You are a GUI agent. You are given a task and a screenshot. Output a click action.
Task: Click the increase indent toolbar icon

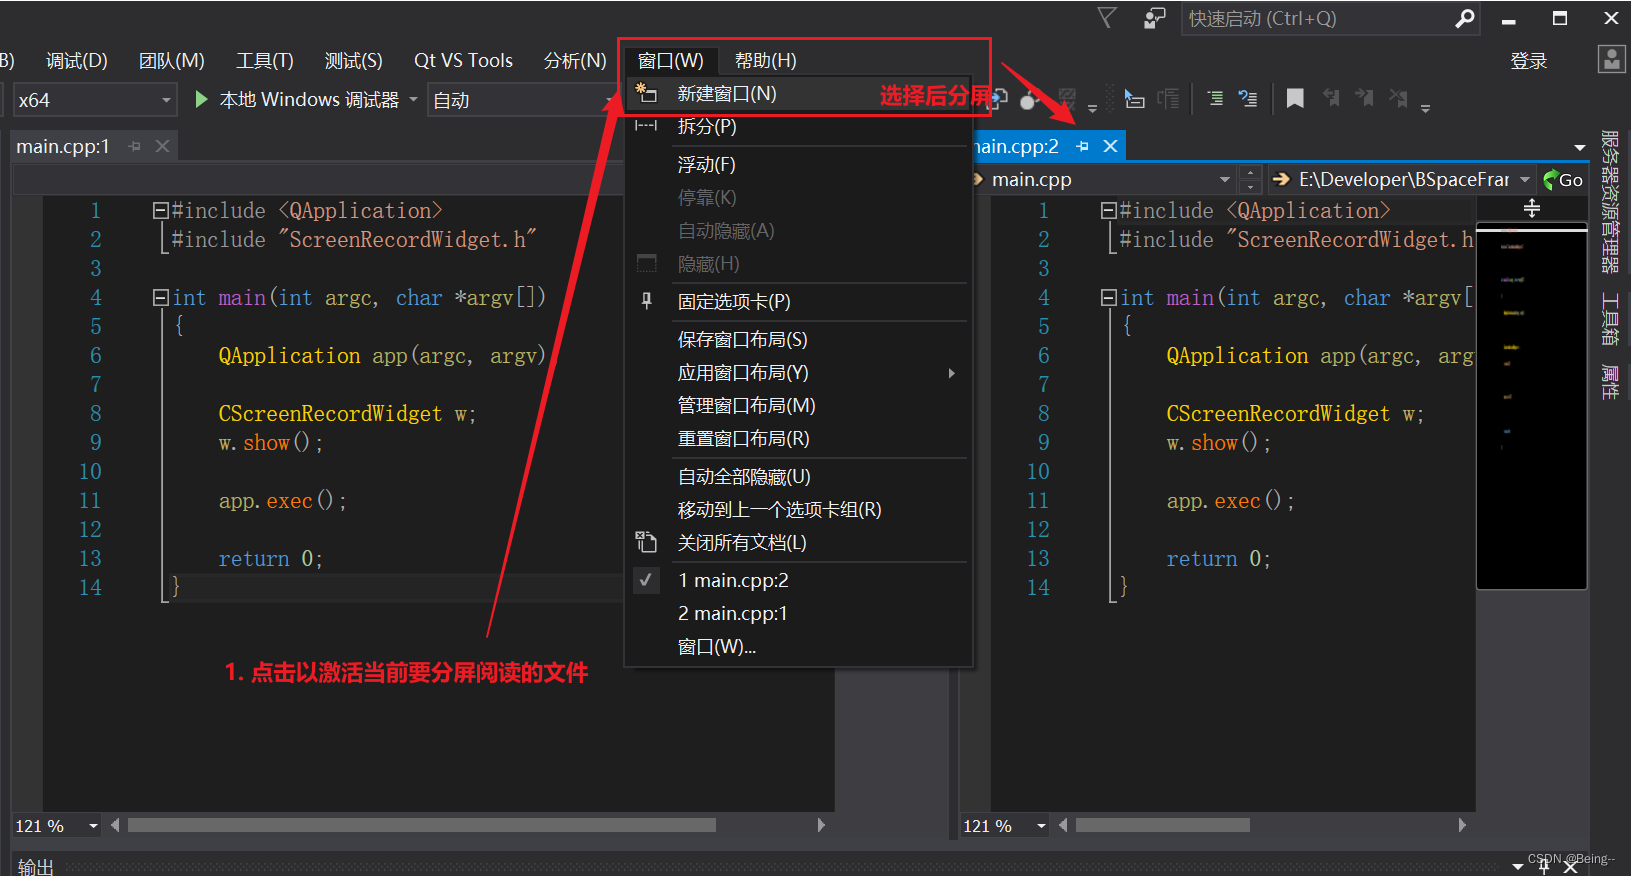pyautogui.click(x=1215, y=98)
